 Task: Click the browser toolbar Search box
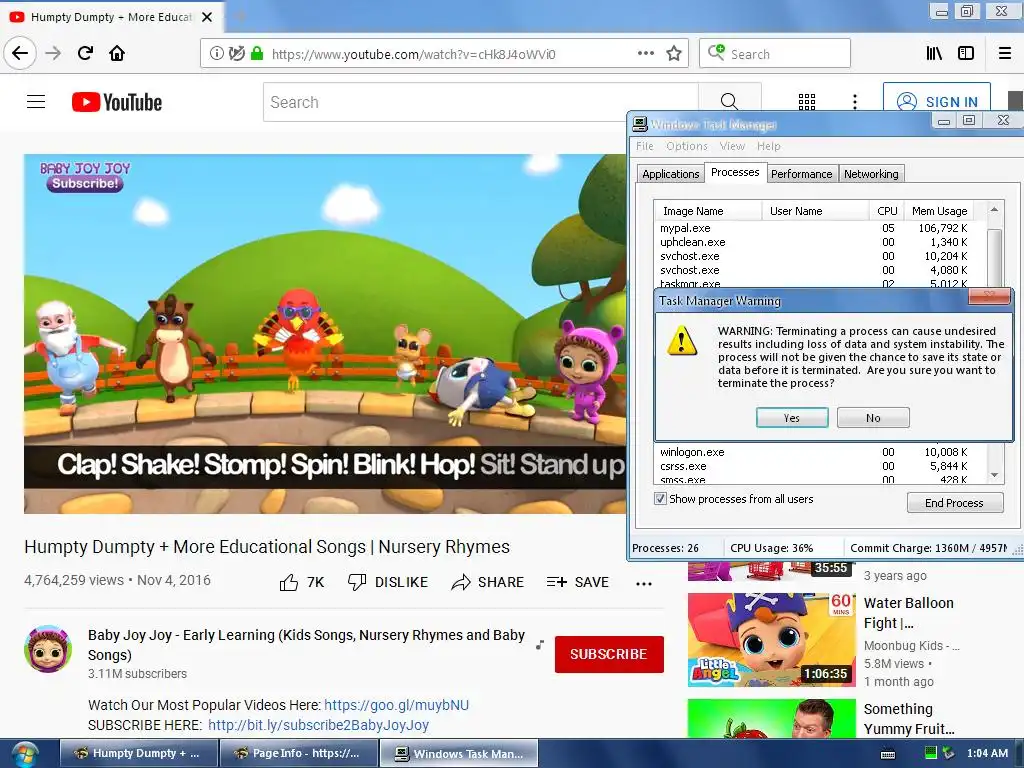pyautogui.click(x=775, y=54)
